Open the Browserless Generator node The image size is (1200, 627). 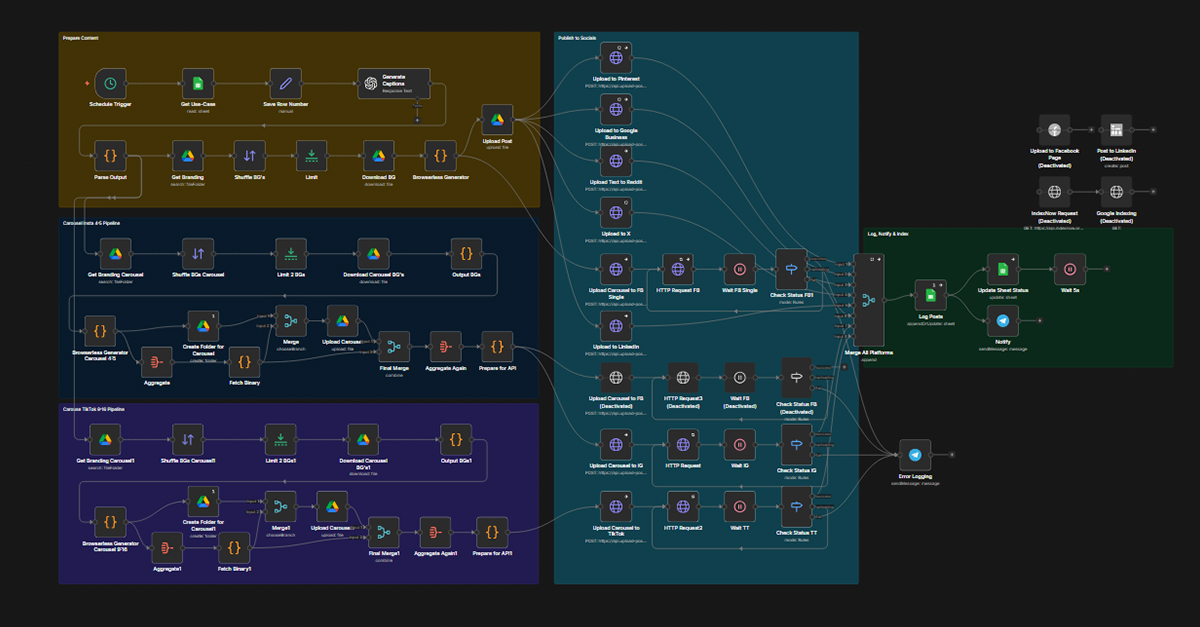[441, 155]
